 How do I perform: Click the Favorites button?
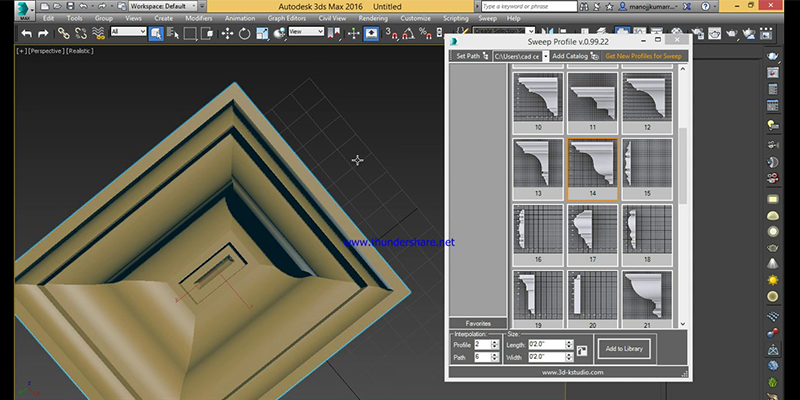pos(478,323)
